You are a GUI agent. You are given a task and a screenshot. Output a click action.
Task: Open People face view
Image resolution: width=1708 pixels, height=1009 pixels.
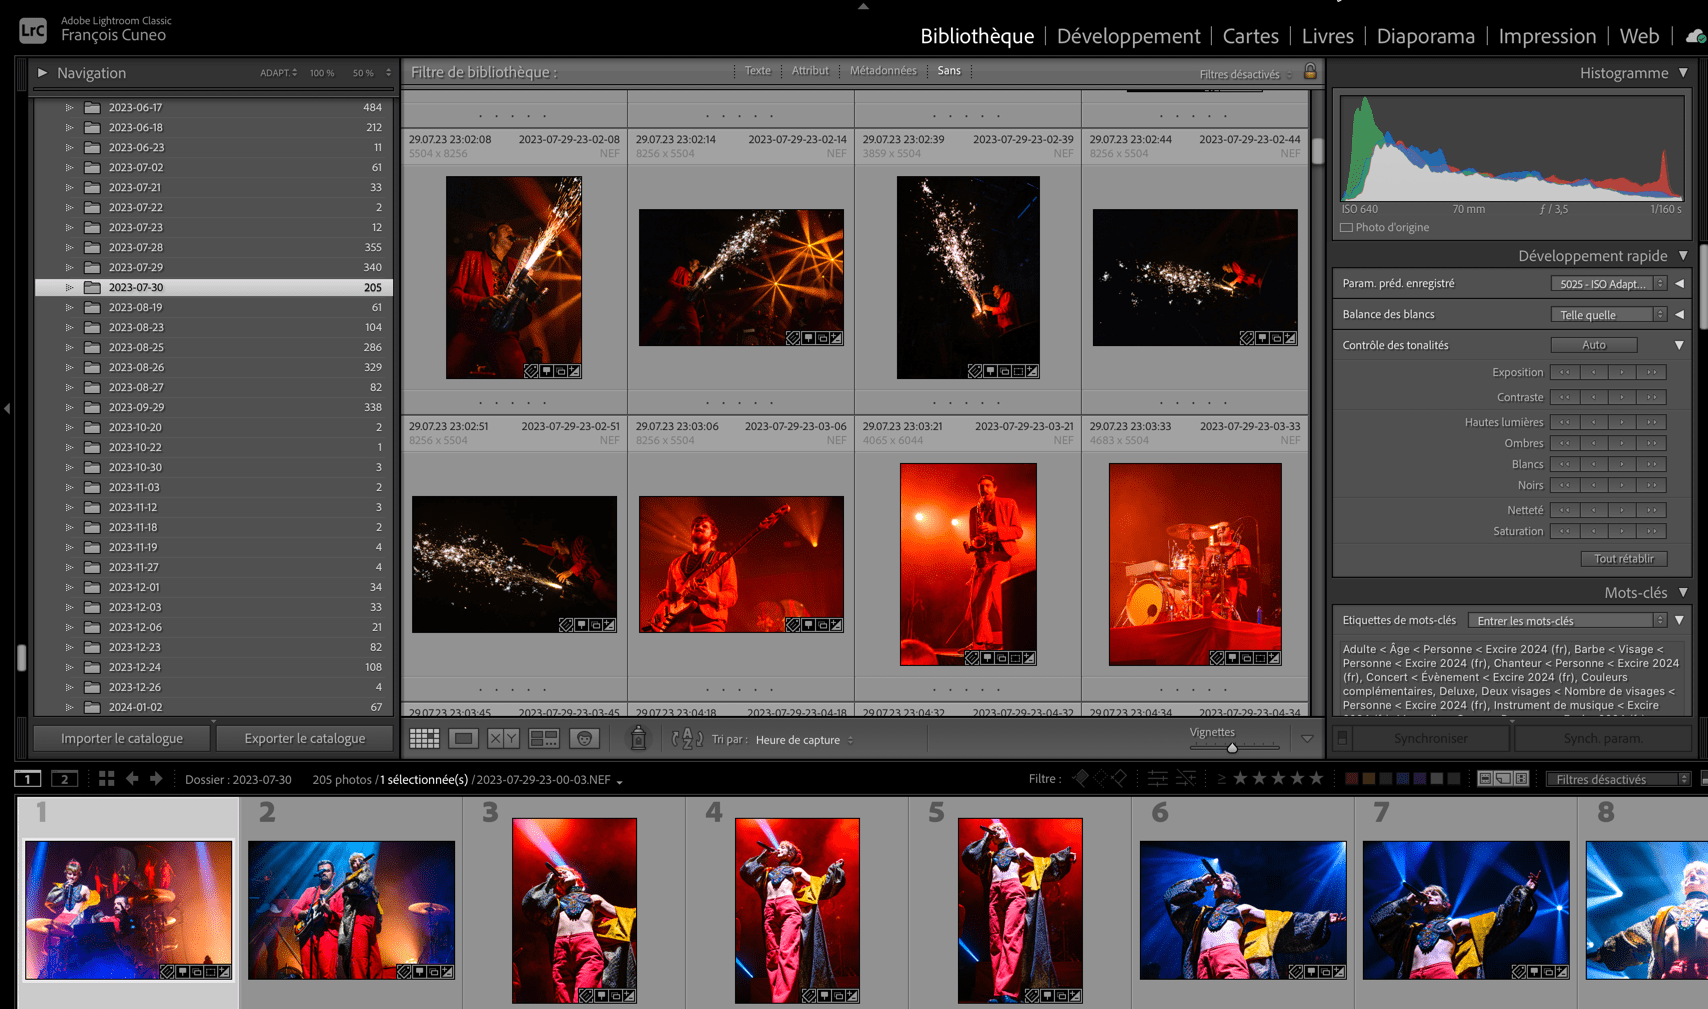point(585,739)
